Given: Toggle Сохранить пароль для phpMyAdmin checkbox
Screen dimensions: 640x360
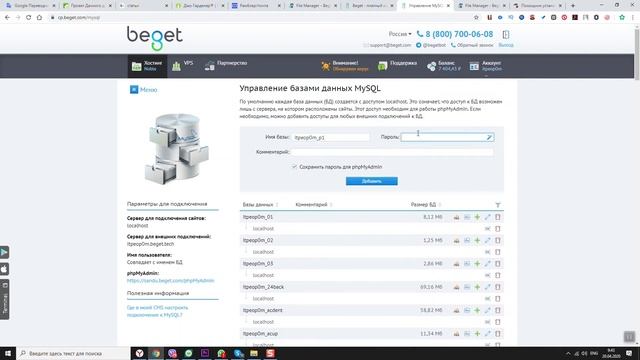Looking at the screenshot, I should 294,167.
